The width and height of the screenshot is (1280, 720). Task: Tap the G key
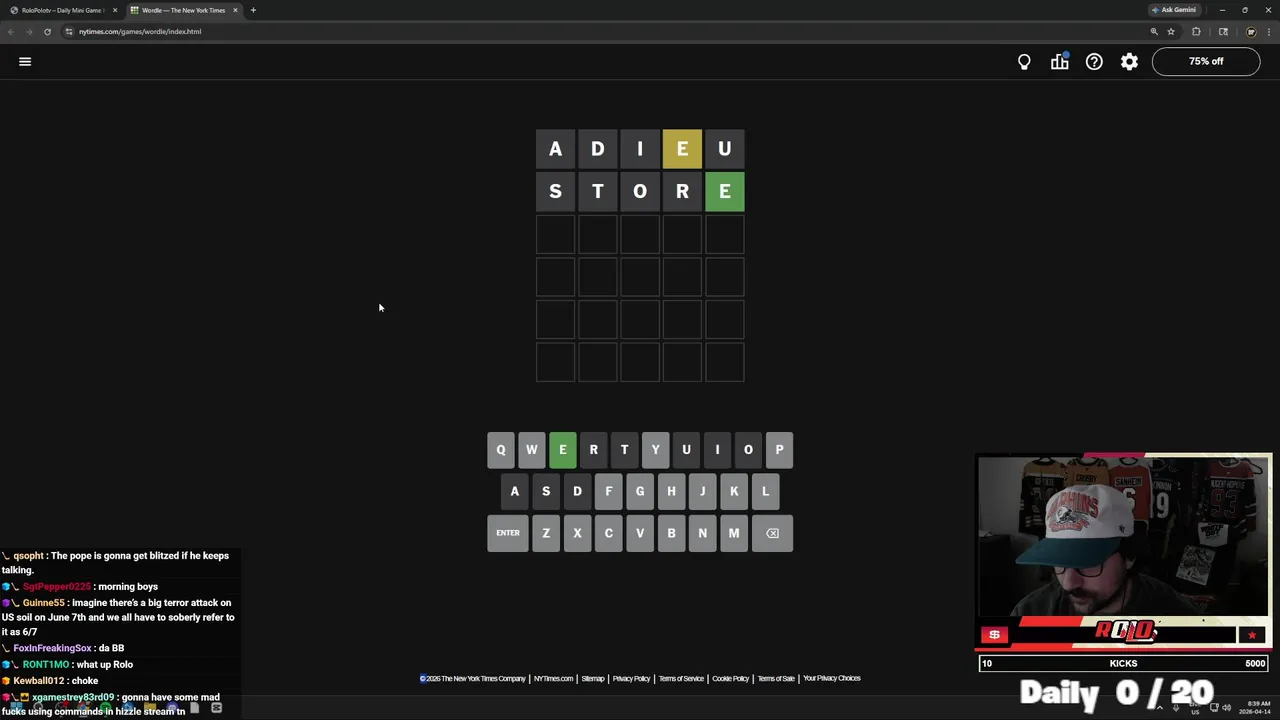[x=640, y=491]
